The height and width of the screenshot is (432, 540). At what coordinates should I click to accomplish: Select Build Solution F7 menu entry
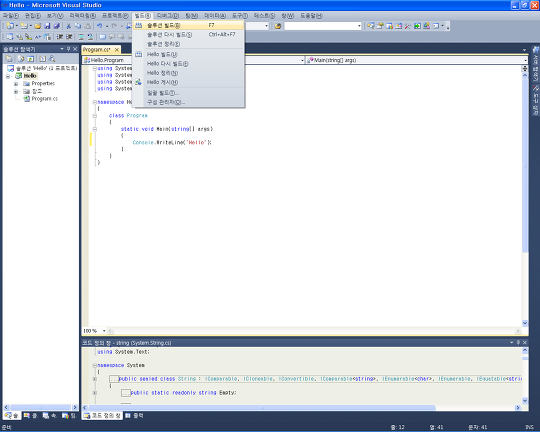click(189, 25)
